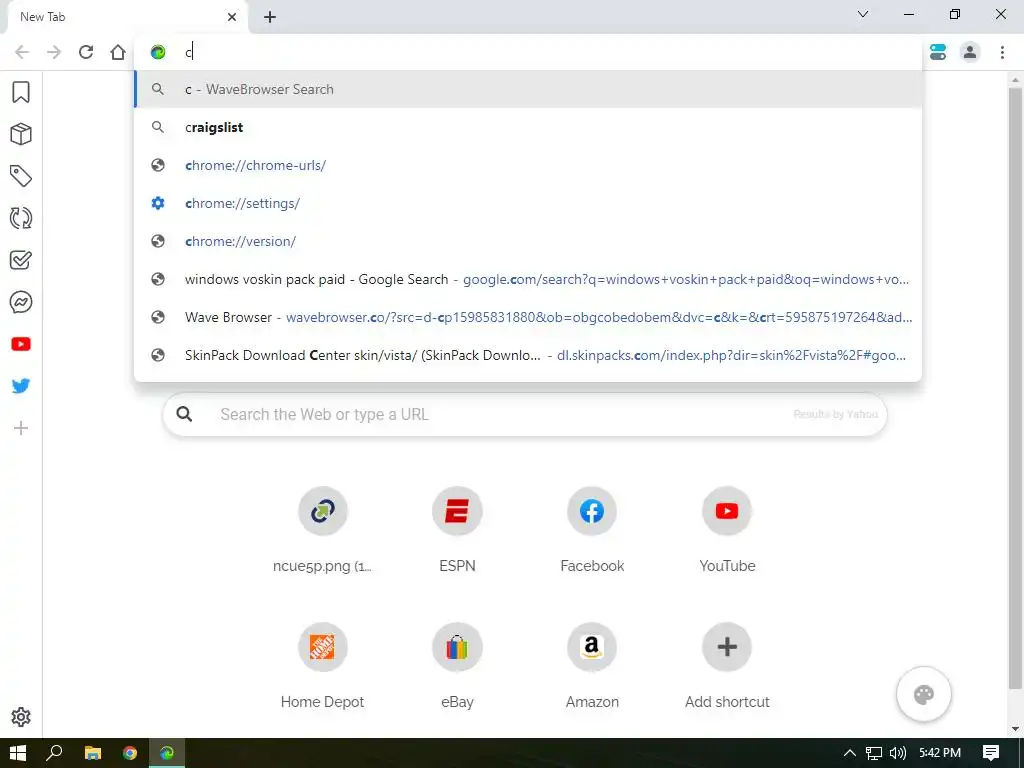Image resolution: width=1024 pixels, height=768 pixels.
Task: Show hidden system tray icons
Action: pyautogui.click(x=850, y=753)
